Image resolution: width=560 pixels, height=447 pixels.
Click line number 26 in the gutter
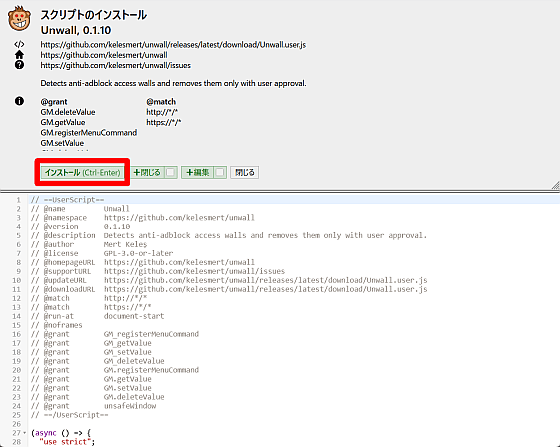[x=16, y=424]
